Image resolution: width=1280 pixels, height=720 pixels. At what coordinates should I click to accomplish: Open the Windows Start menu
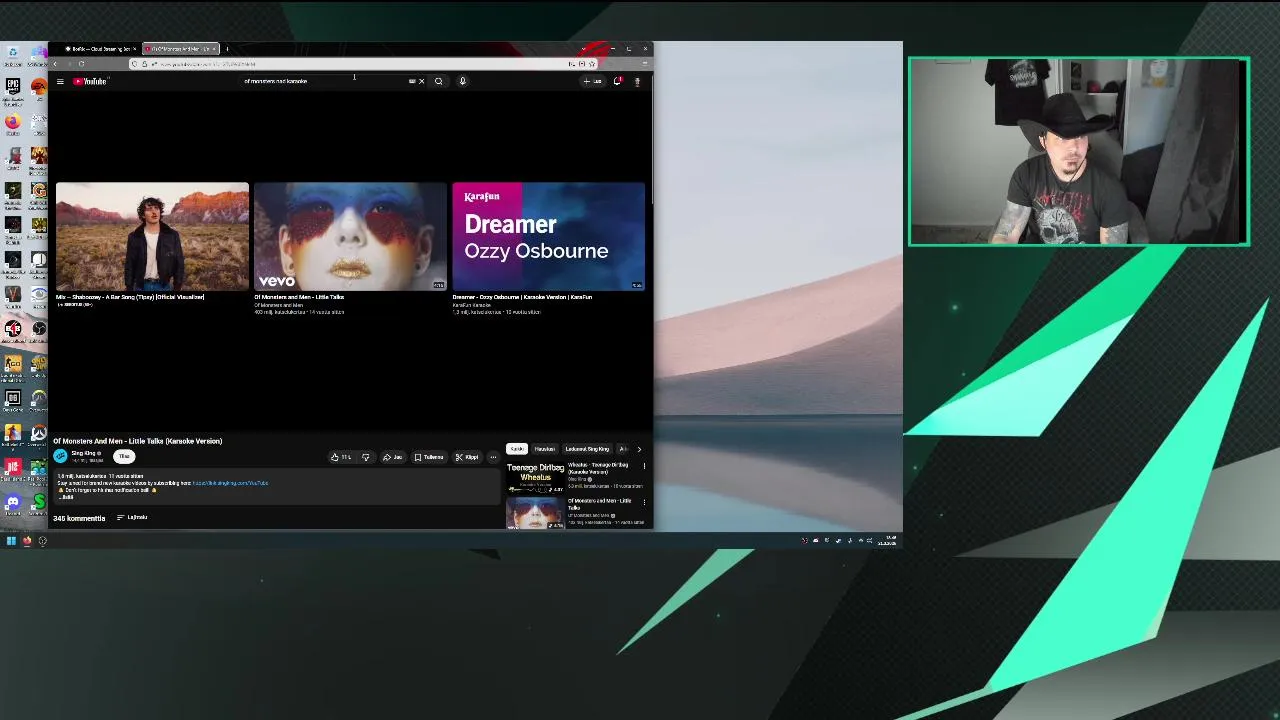coord(11,541)
